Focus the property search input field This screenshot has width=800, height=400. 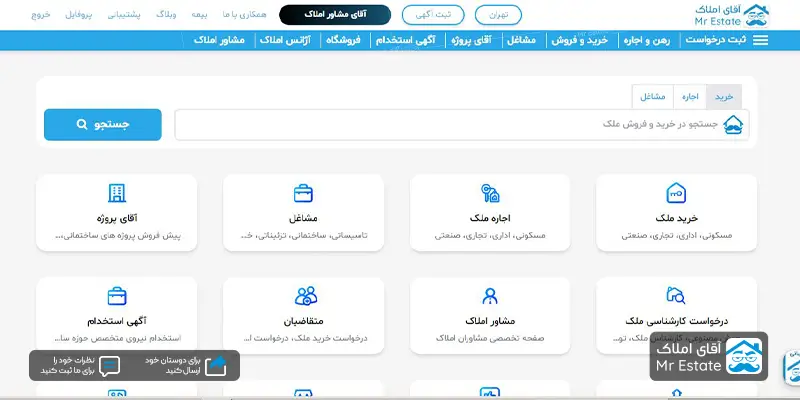click(x=462, y=124)
